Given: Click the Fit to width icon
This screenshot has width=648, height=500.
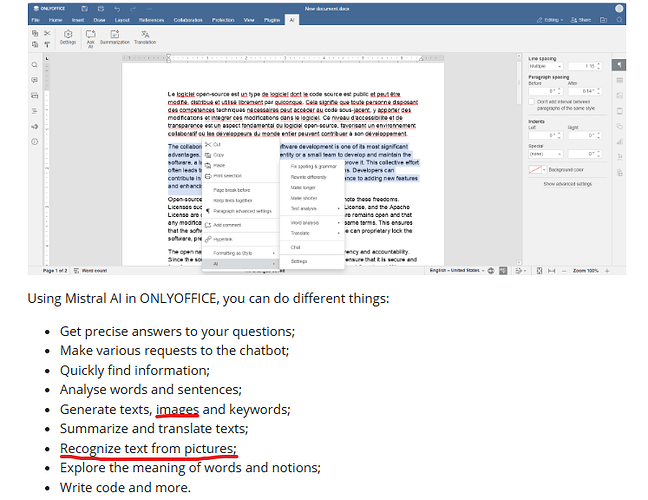Looking at the screenshot, I should pos(551,271).
